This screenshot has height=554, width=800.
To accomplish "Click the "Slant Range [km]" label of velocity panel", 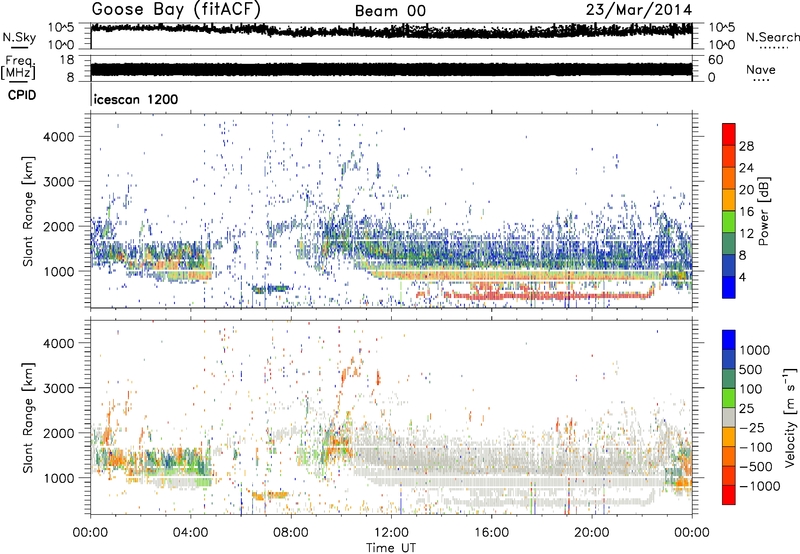I will [x=28, y=417].
